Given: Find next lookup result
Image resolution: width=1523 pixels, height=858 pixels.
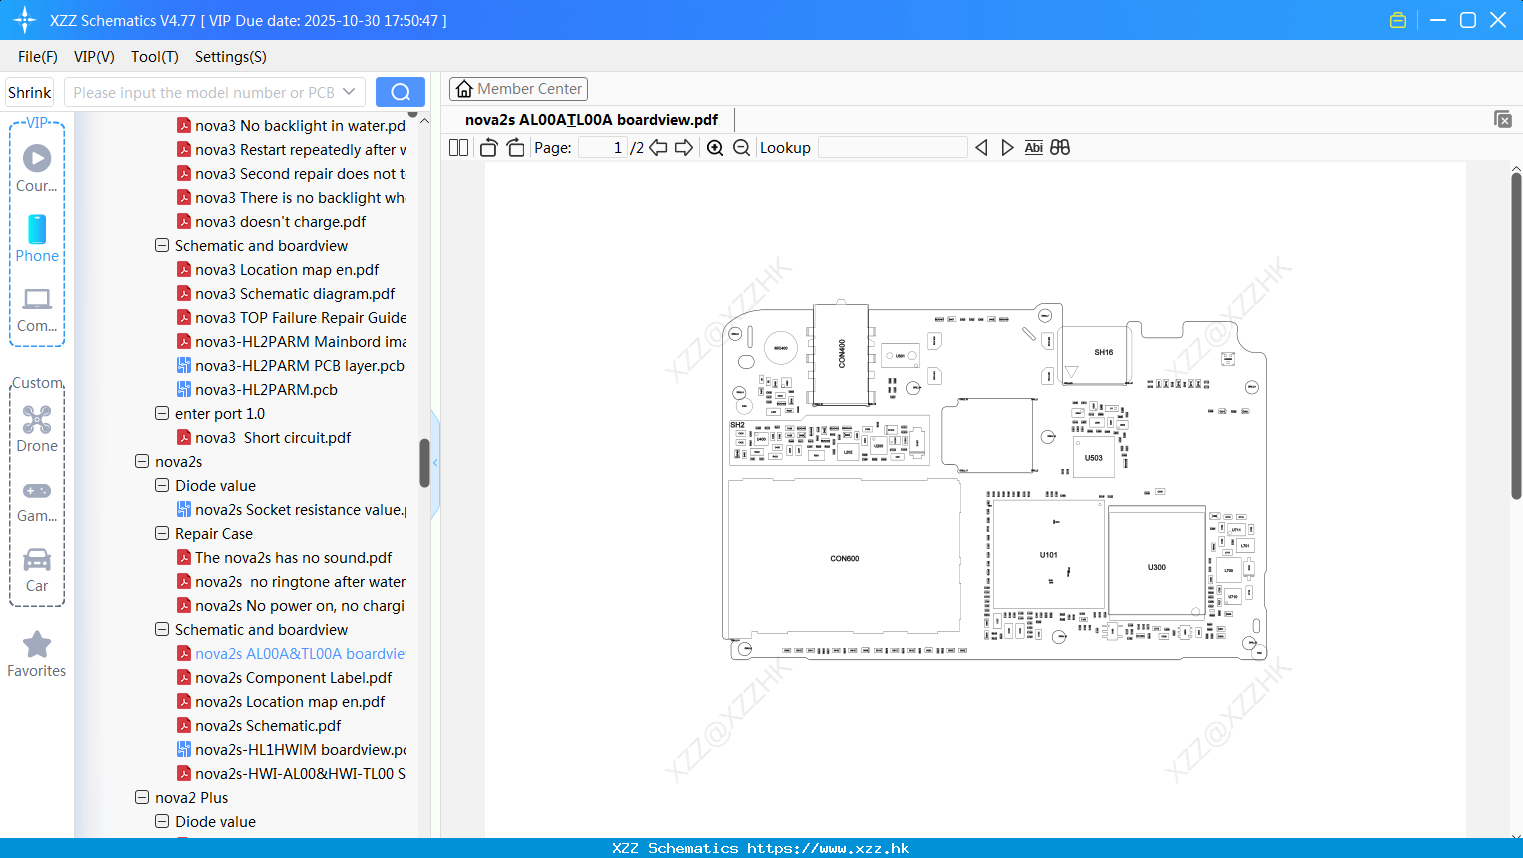Looking at the screenshot, I should pos(1007,148).
